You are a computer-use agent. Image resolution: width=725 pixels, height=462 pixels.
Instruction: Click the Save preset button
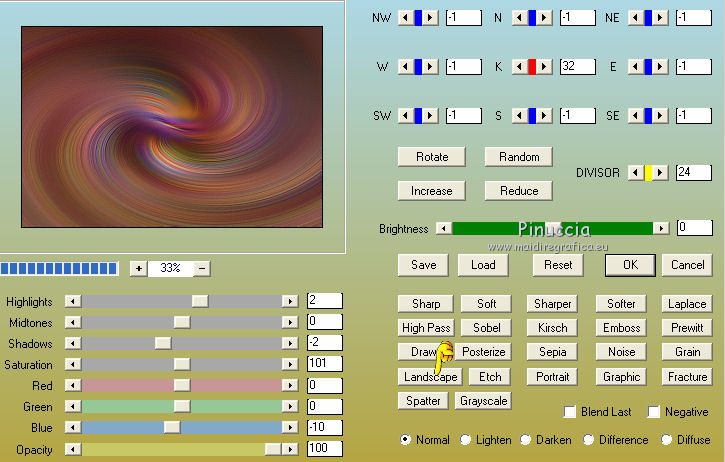point(424,265)
